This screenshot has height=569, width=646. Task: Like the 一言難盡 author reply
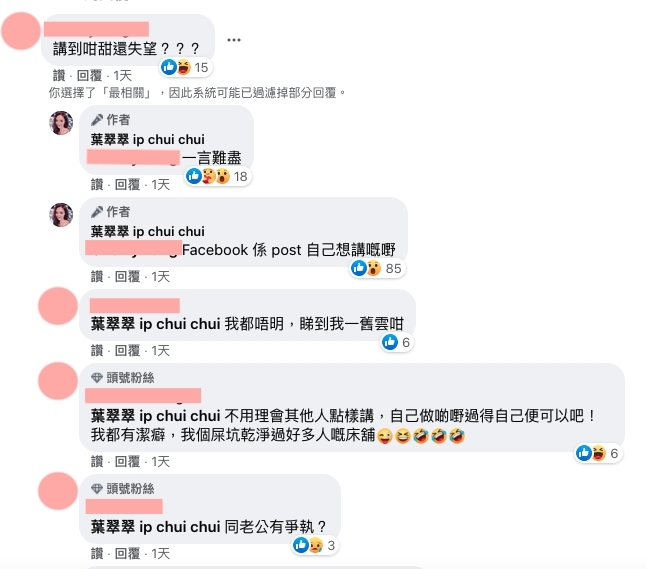(x=97, y=184)
